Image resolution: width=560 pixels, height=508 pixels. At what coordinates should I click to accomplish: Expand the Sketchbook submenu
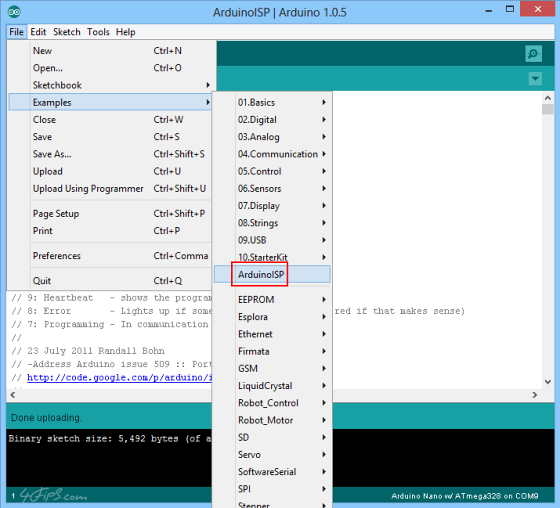[110, 85]
